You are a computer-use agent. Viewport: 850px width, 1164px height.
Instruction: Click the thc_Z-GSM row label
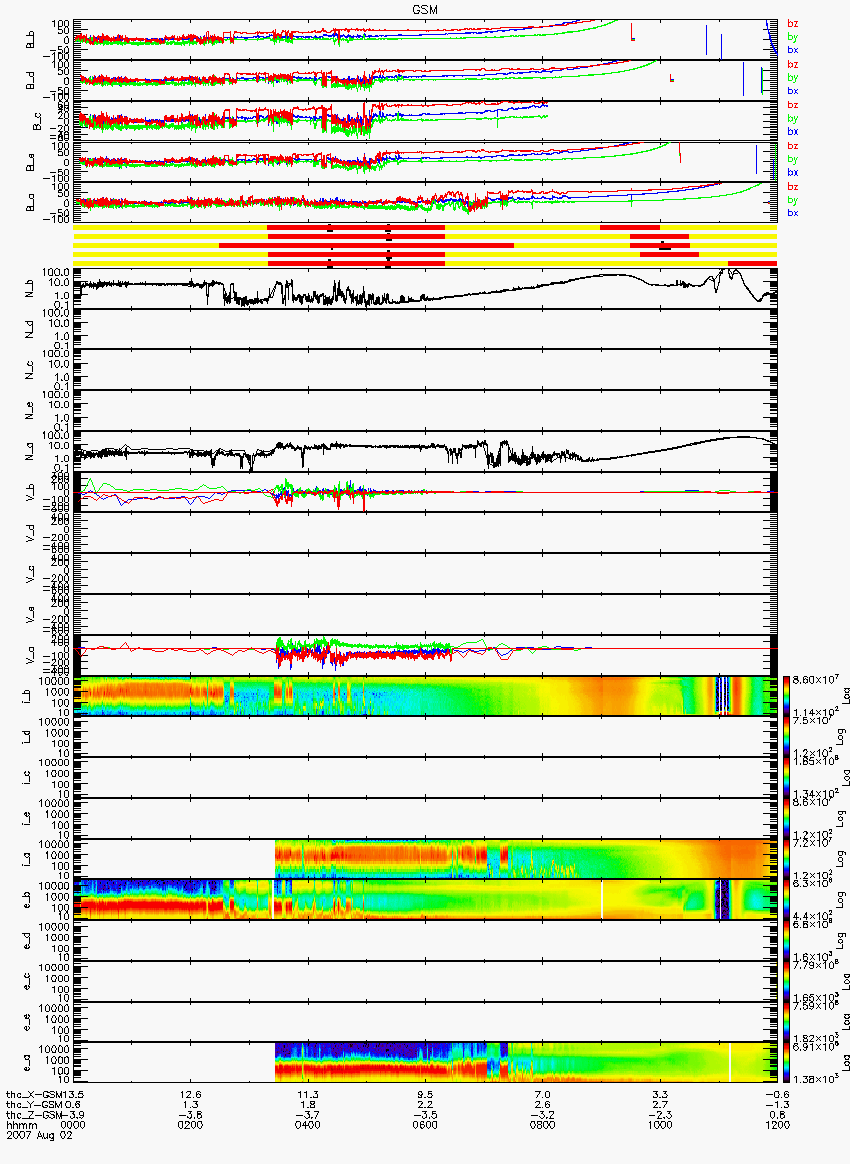(36, 1115)
